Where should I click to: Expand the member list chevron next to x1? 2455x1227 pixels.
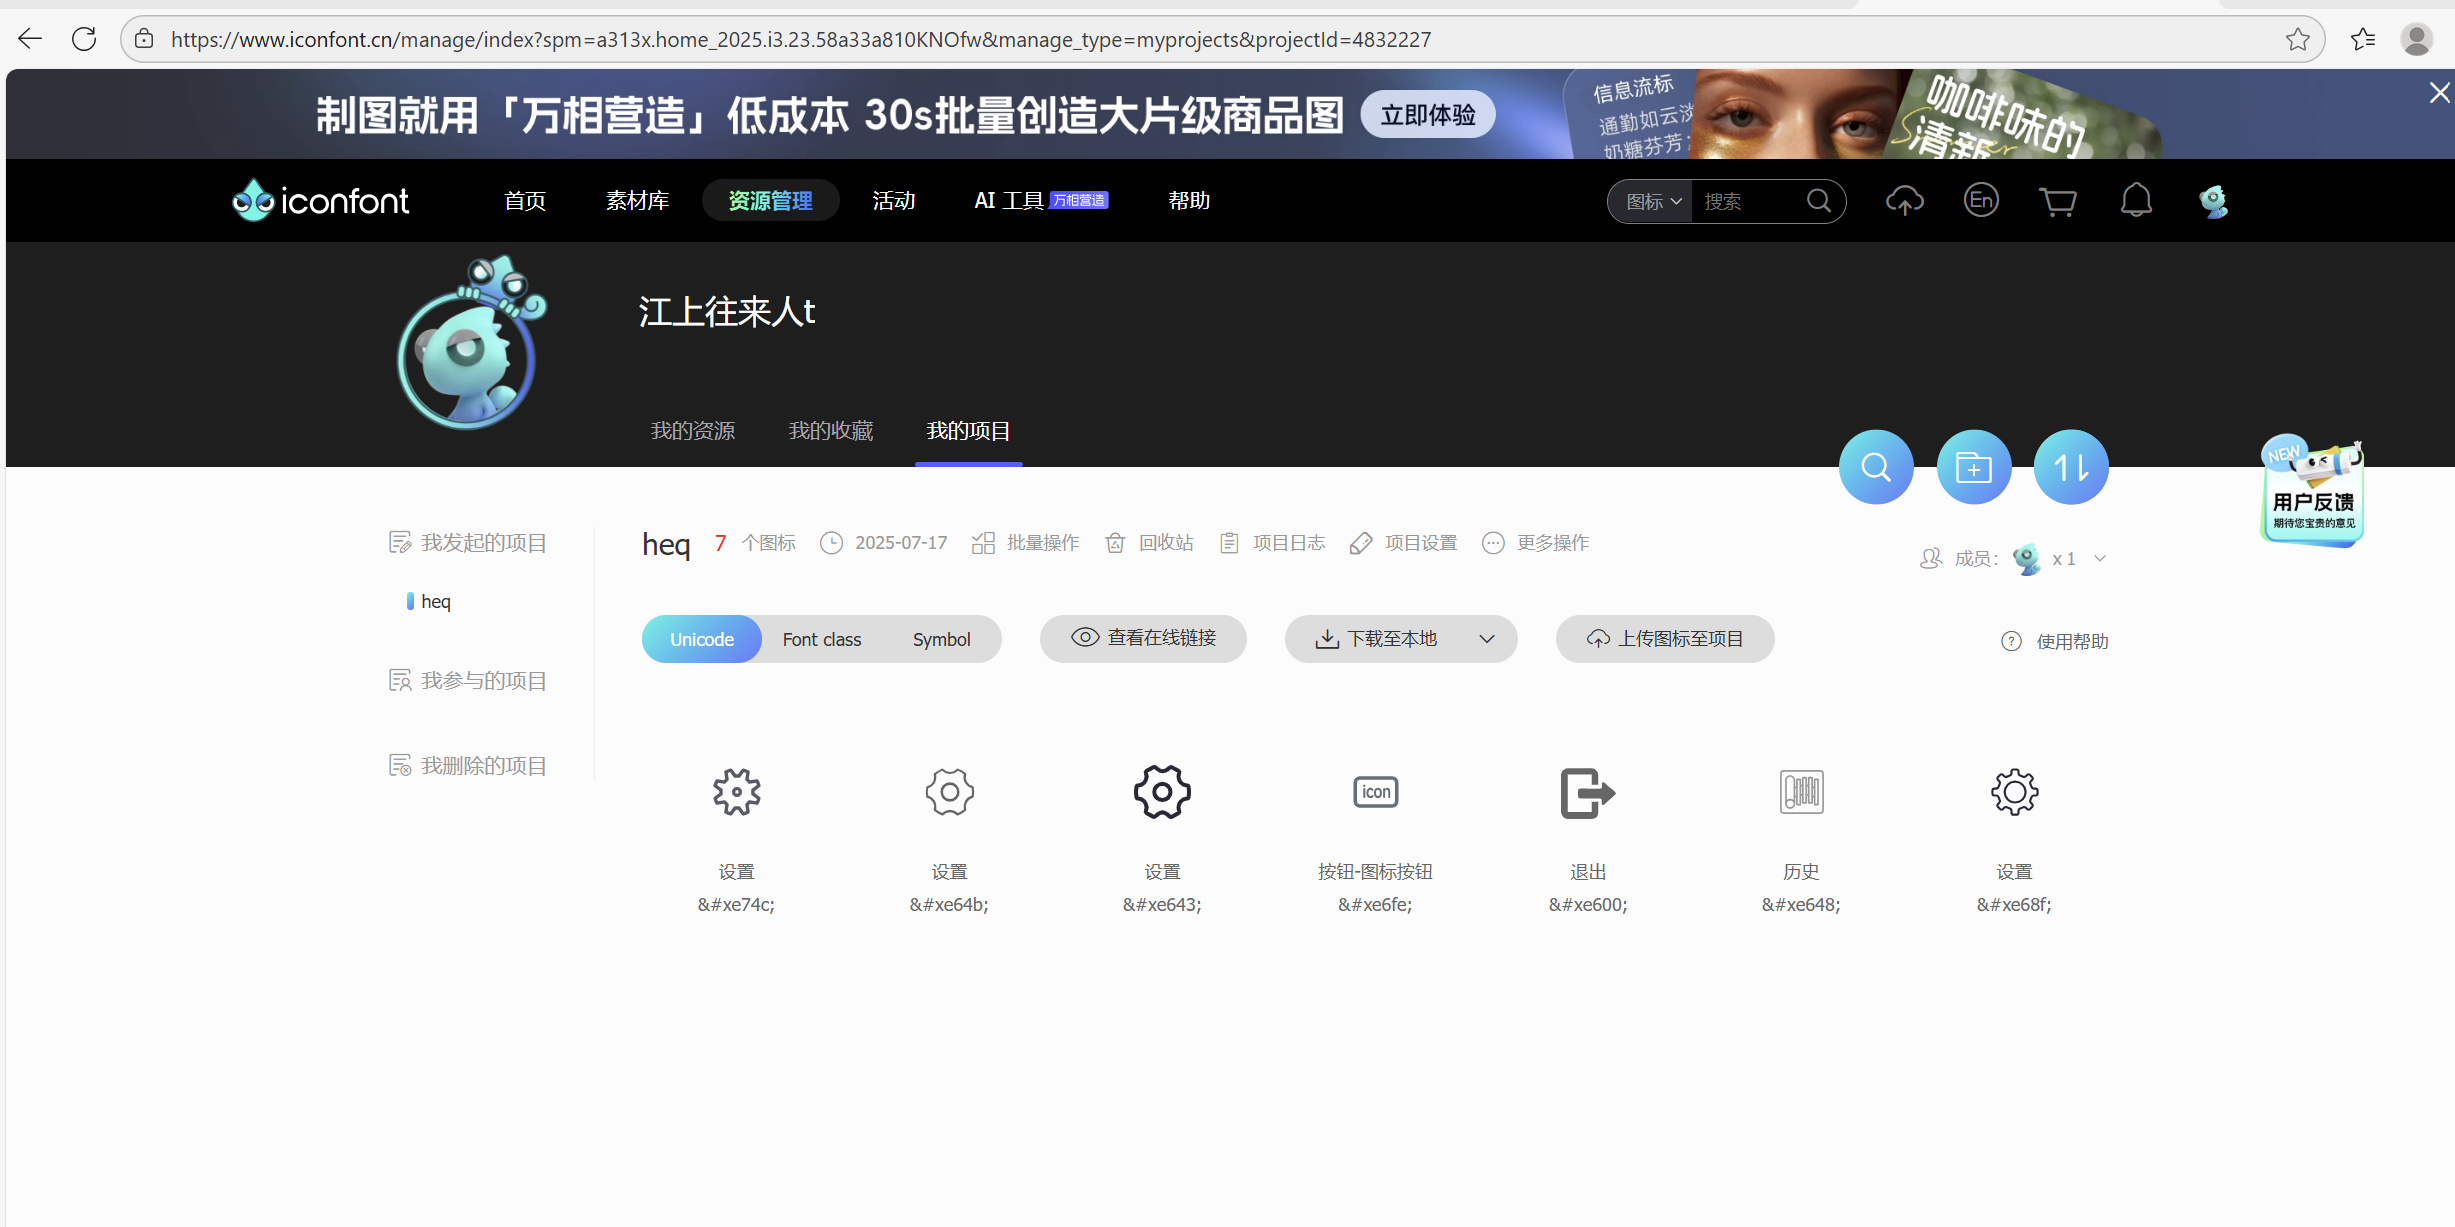(x=2100, y=558)
